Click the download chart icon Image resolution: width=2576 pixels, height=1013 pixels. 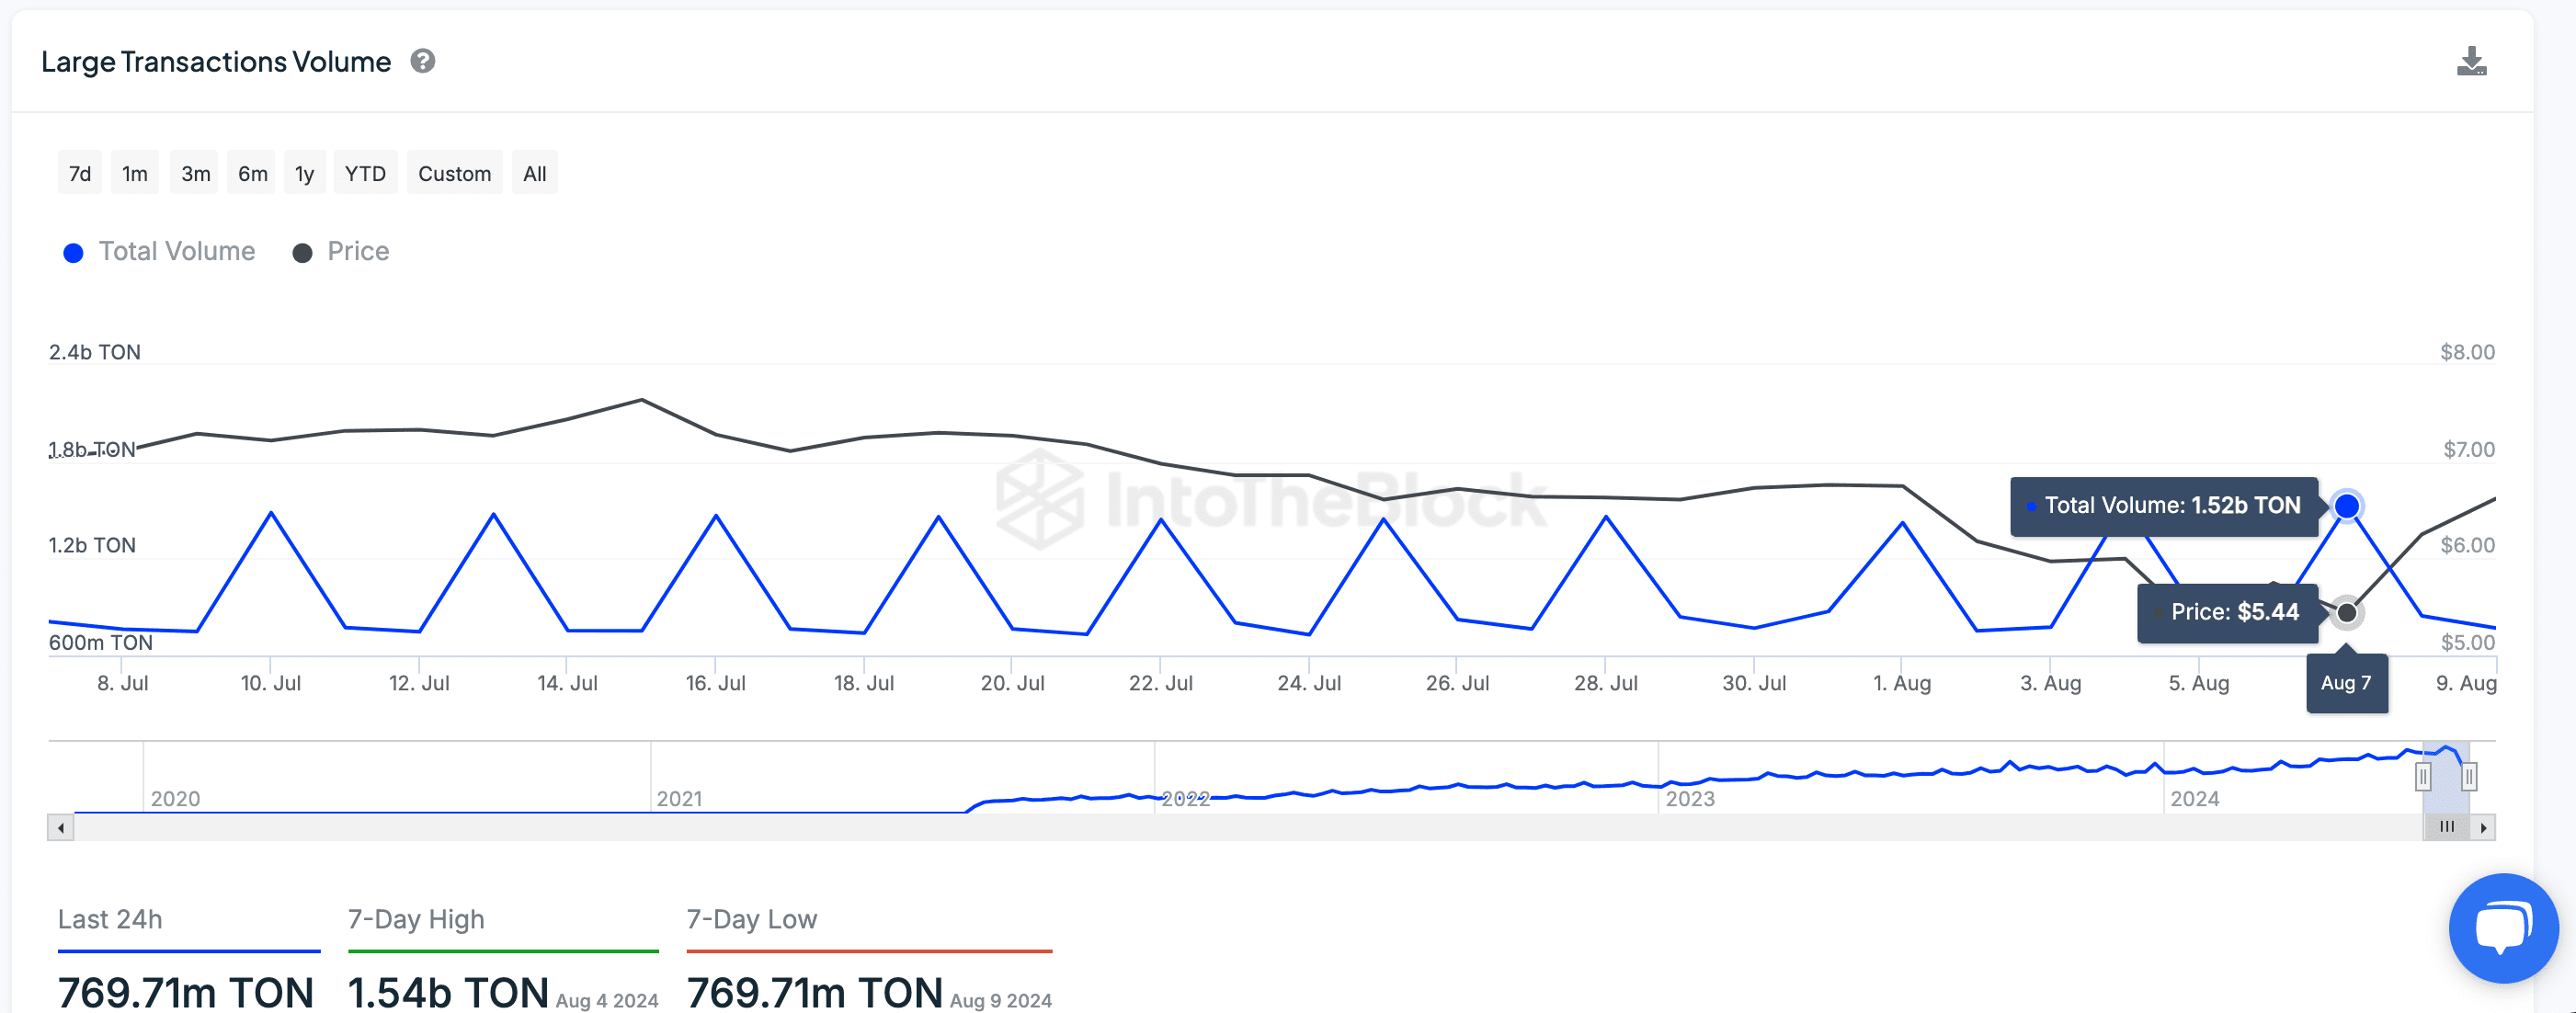click(2471, 62)
